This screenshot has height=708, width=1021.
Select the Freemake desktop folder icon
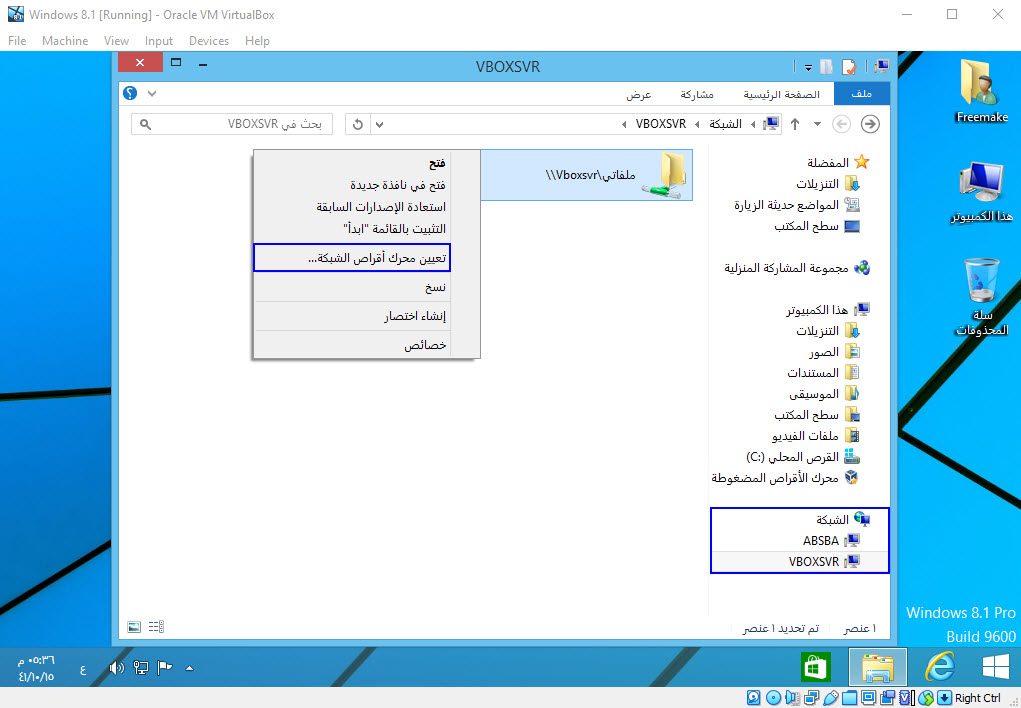982,90
